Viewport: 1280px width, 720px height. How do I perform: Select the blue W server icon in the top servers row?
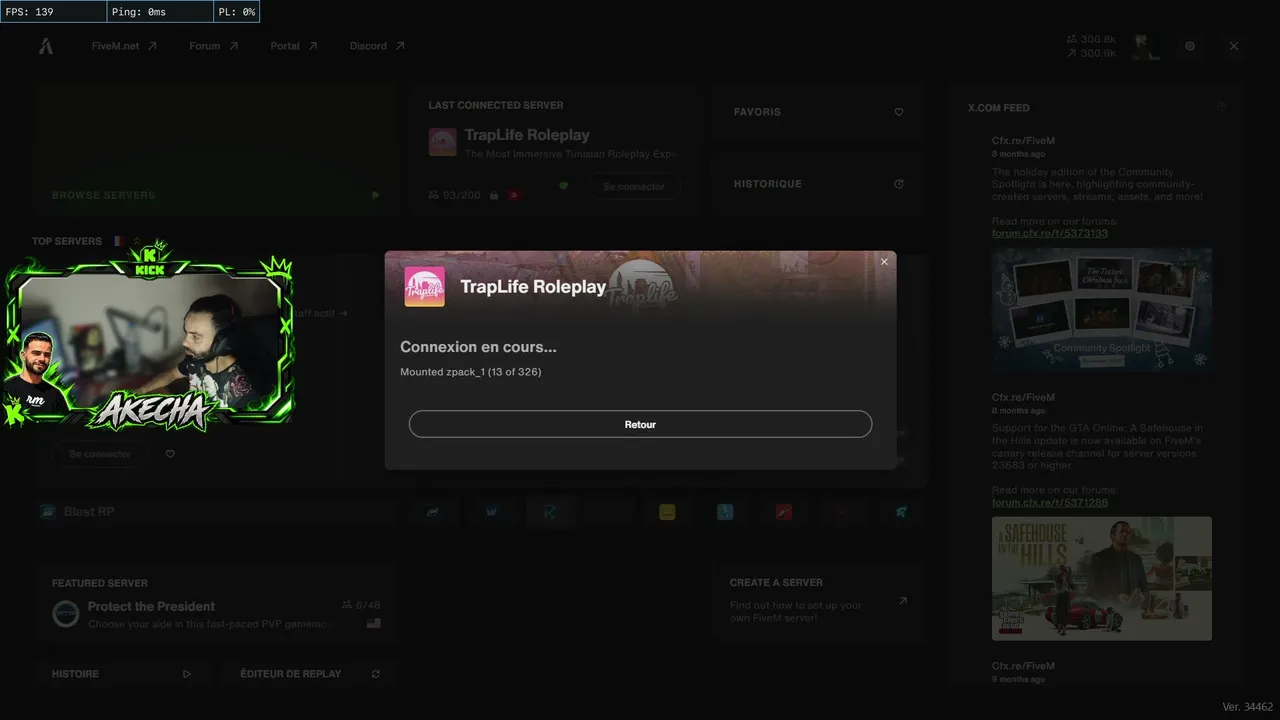point(492,512)
